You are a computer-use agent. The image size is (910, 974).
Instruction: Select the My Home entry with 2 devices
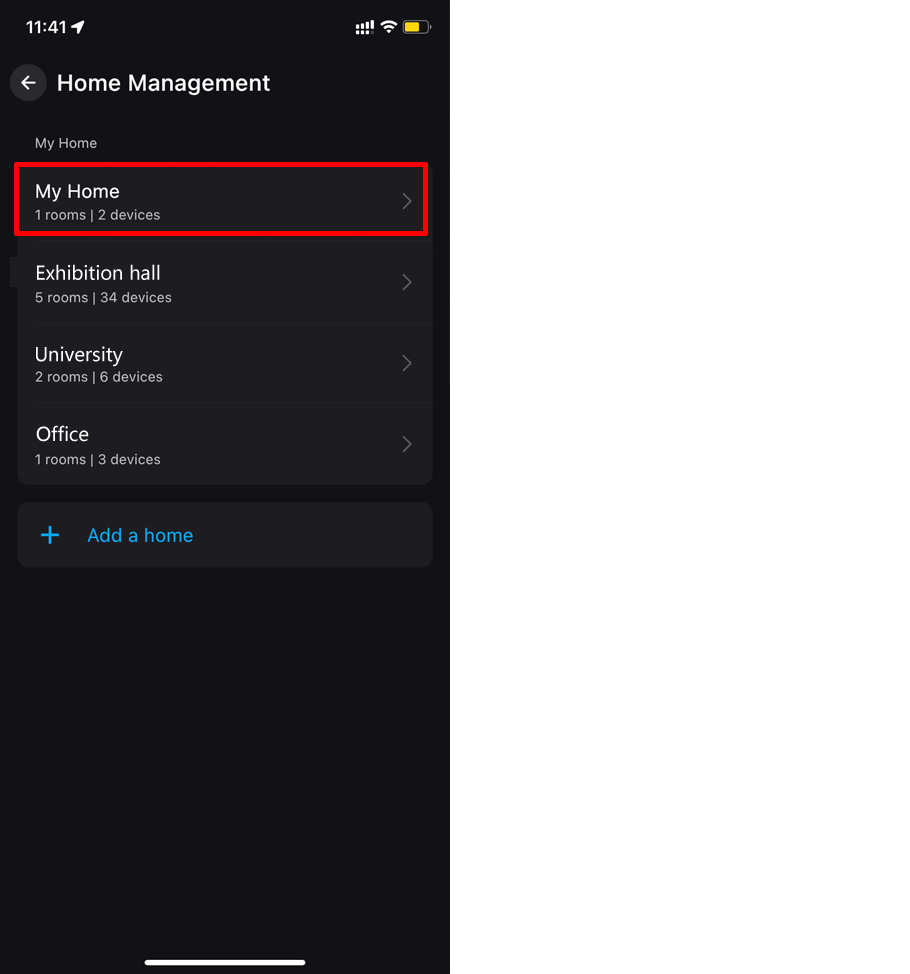[x=200, y=201]
